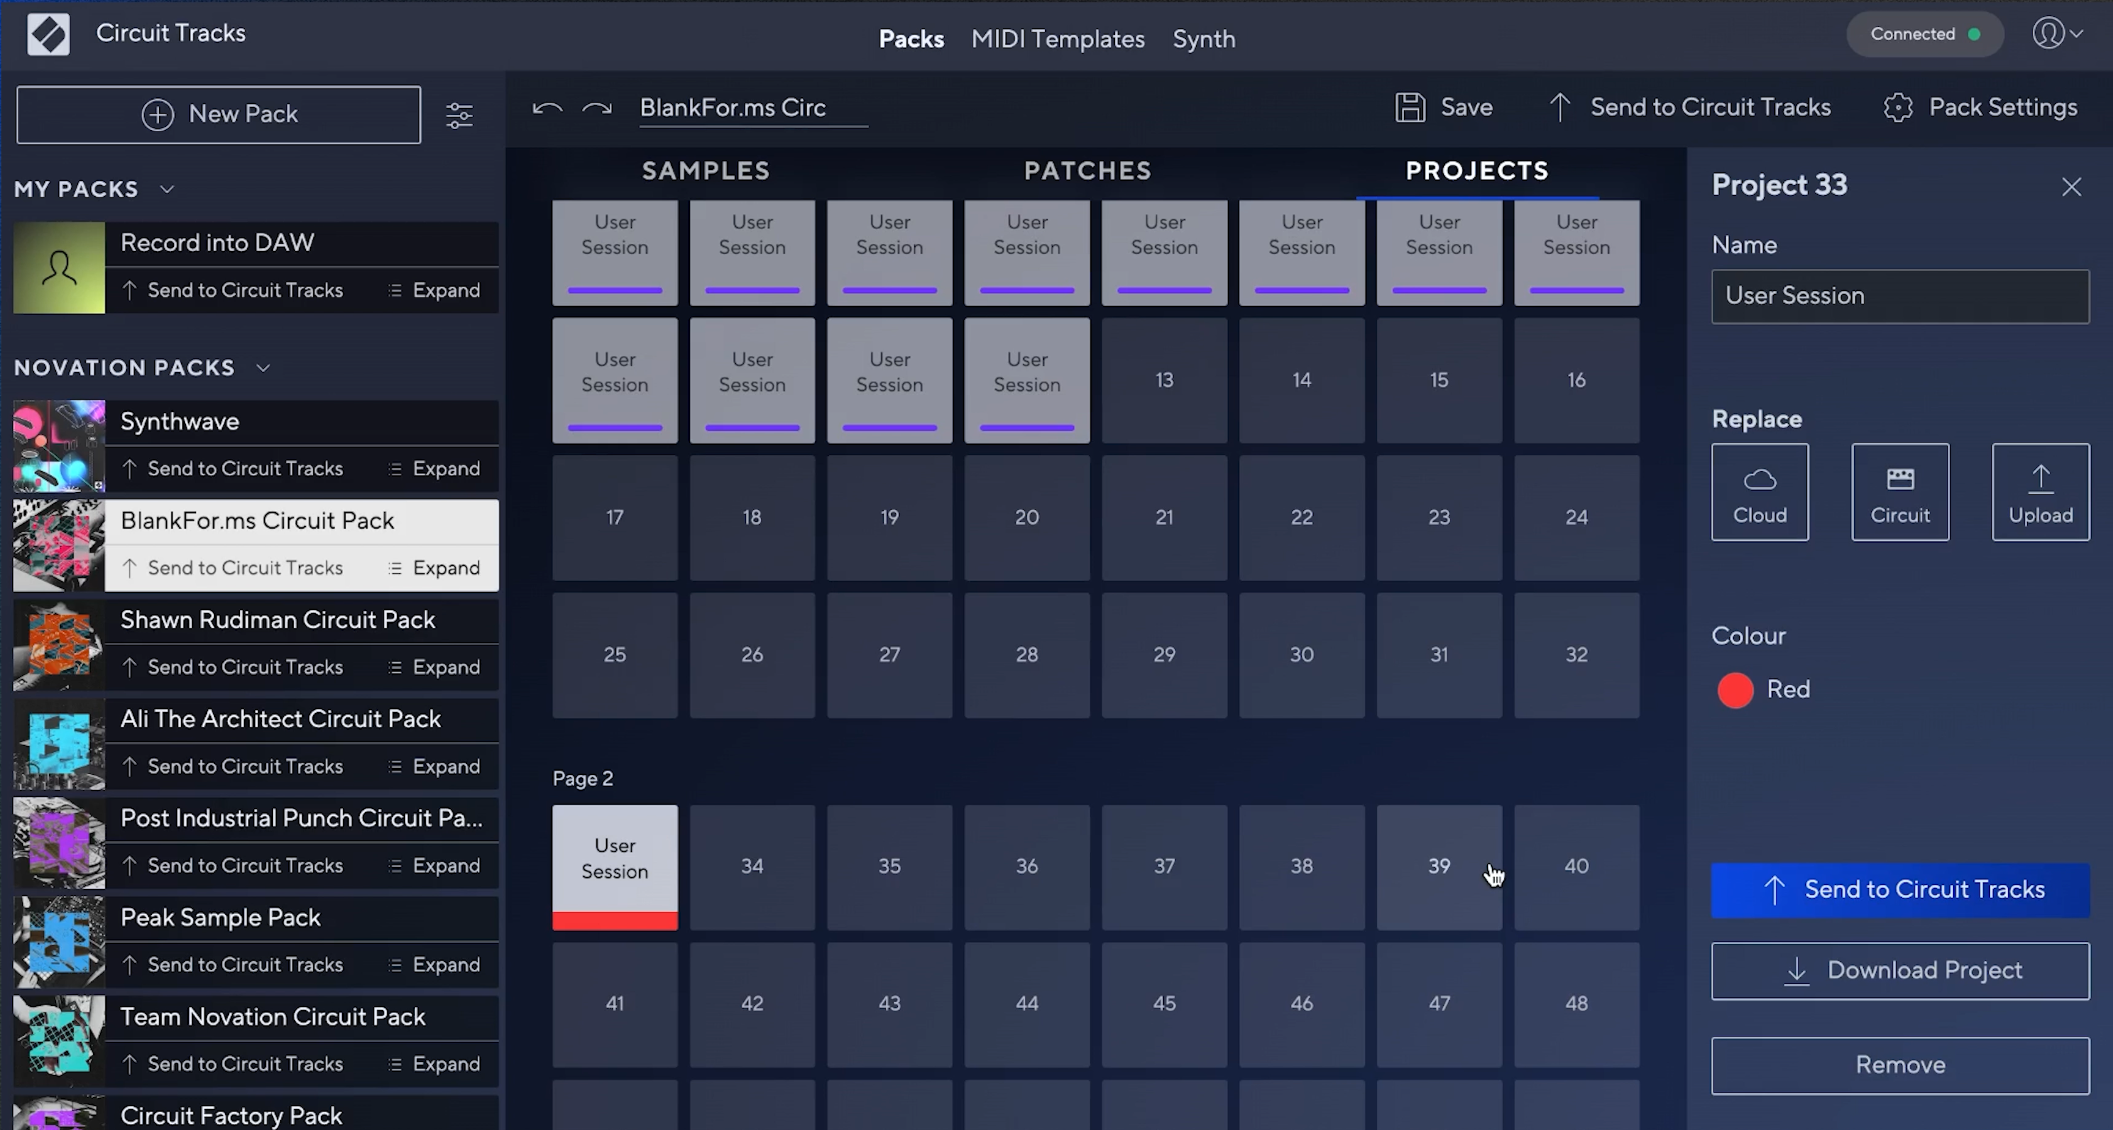Click the pack filter sliders icon
The image size is (2113, 1130).
click(x=459, y=115)
